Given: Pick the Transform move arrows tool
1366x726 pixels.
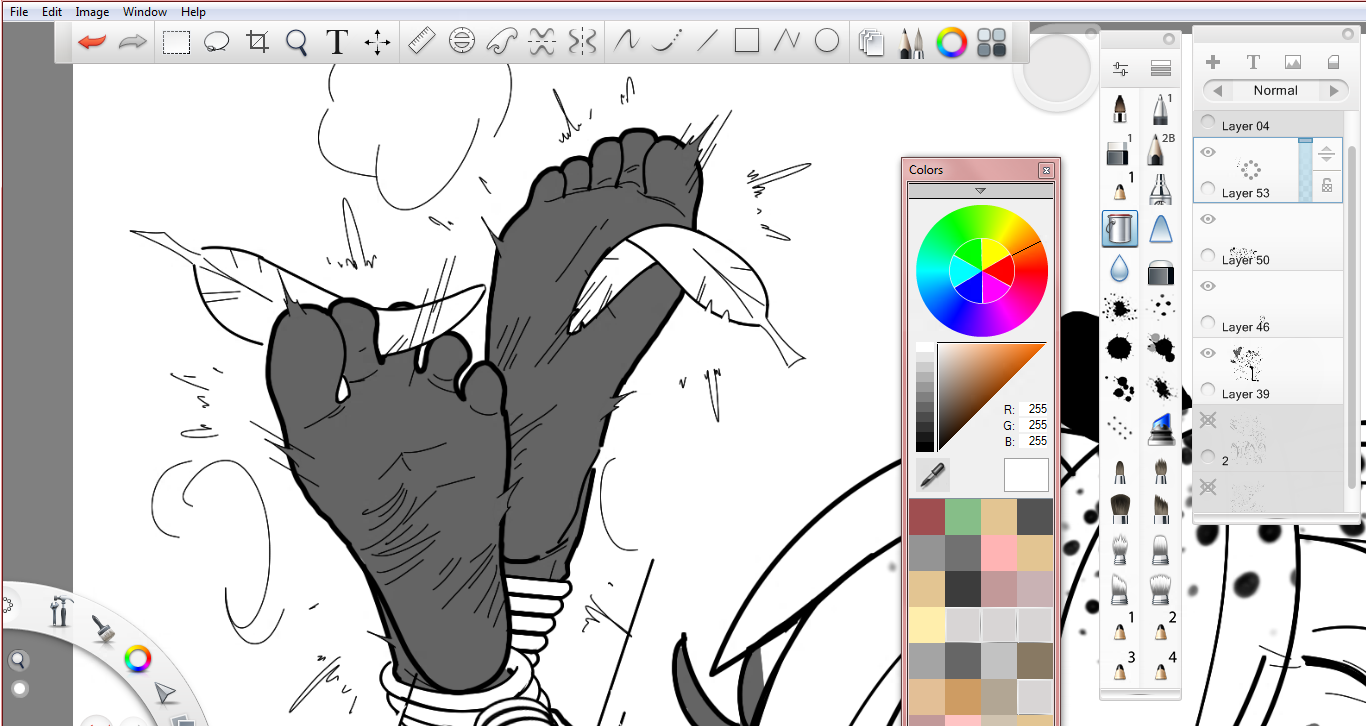Looking at the screenshot, I should click(x=377, y=42).
